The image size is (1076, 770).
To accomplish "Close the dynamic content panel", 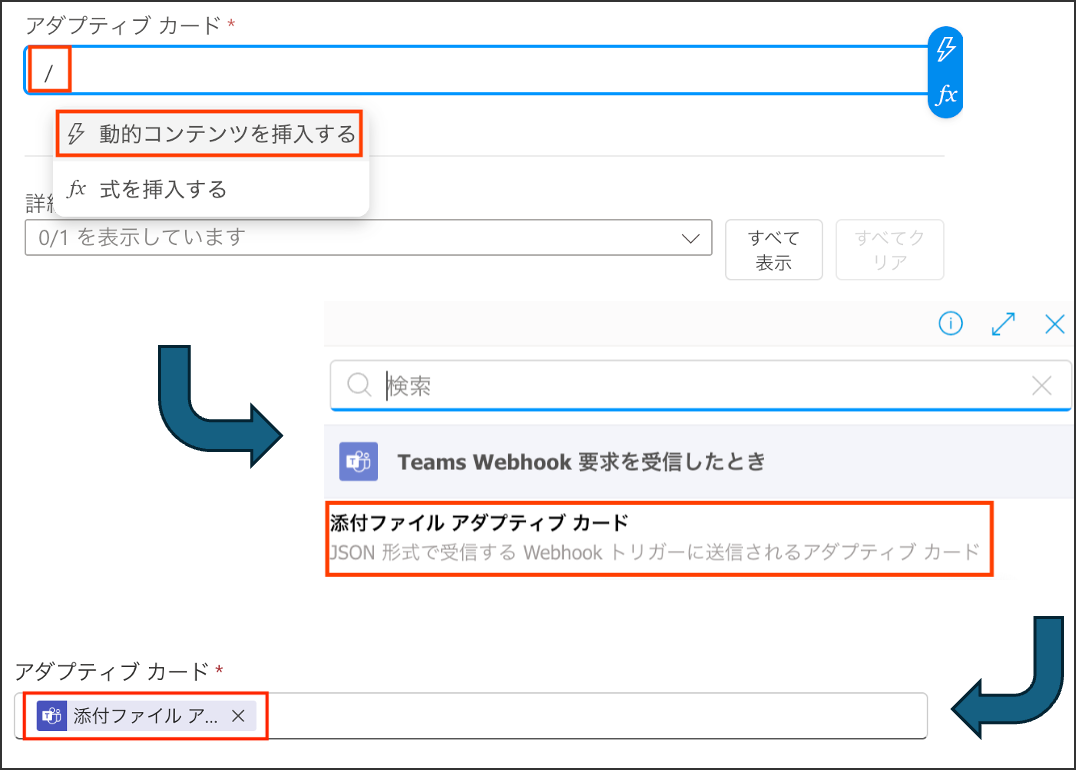I will point(1054,323).
